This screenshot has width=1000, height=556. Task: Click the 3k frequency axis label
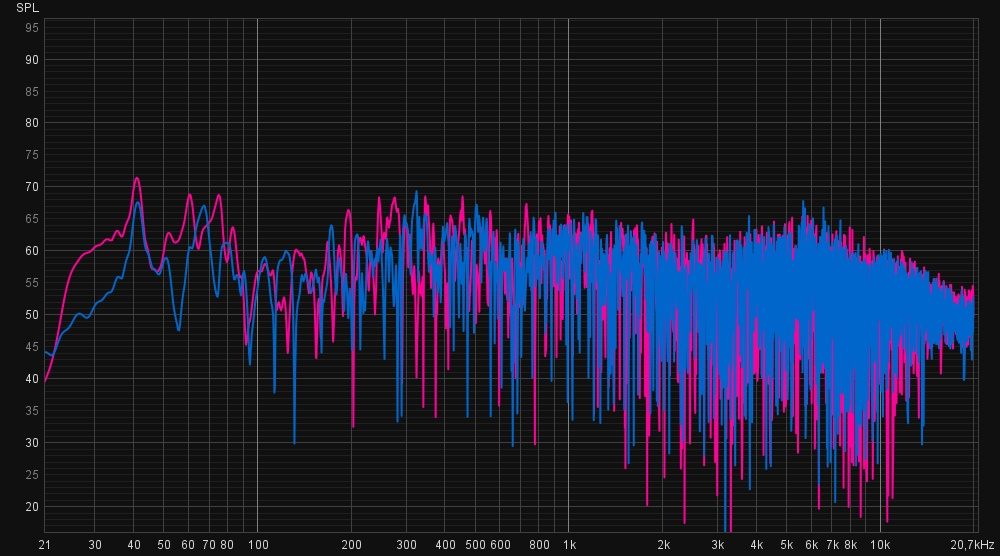(717, 545)
